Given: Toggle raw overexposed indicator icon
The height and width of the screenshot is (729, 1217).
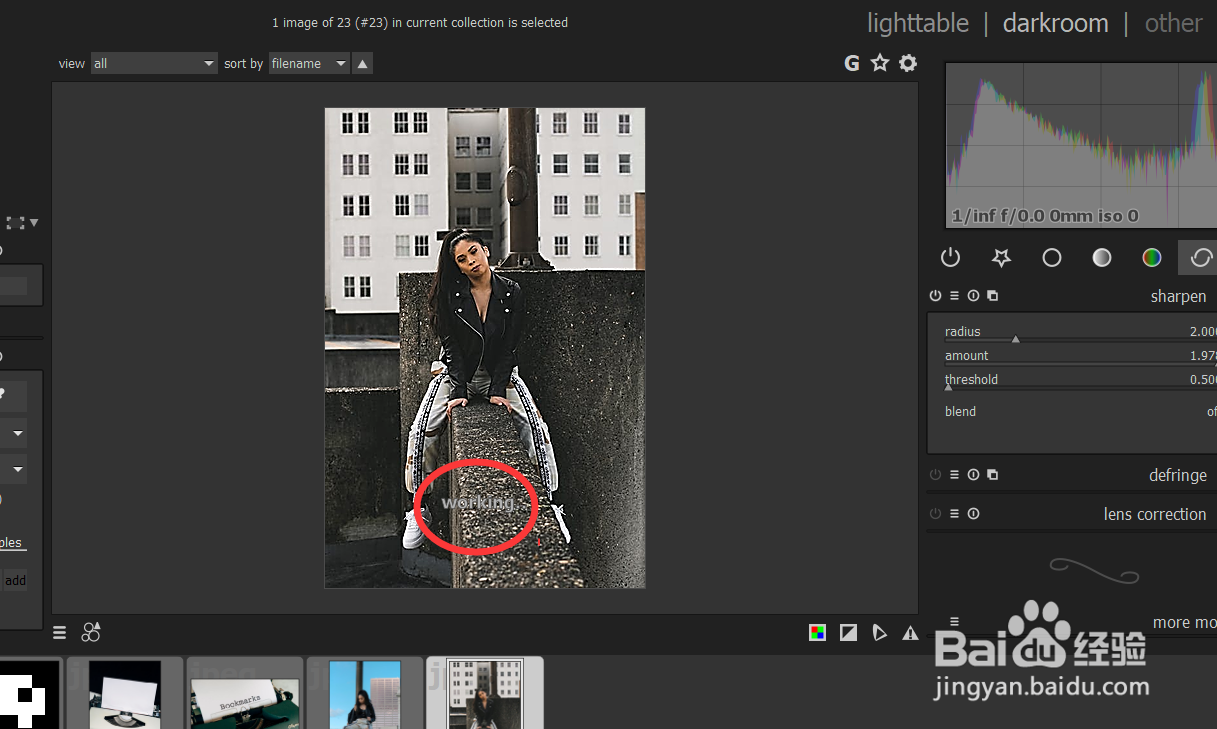Looking at the screenshot, I should 848,632.
